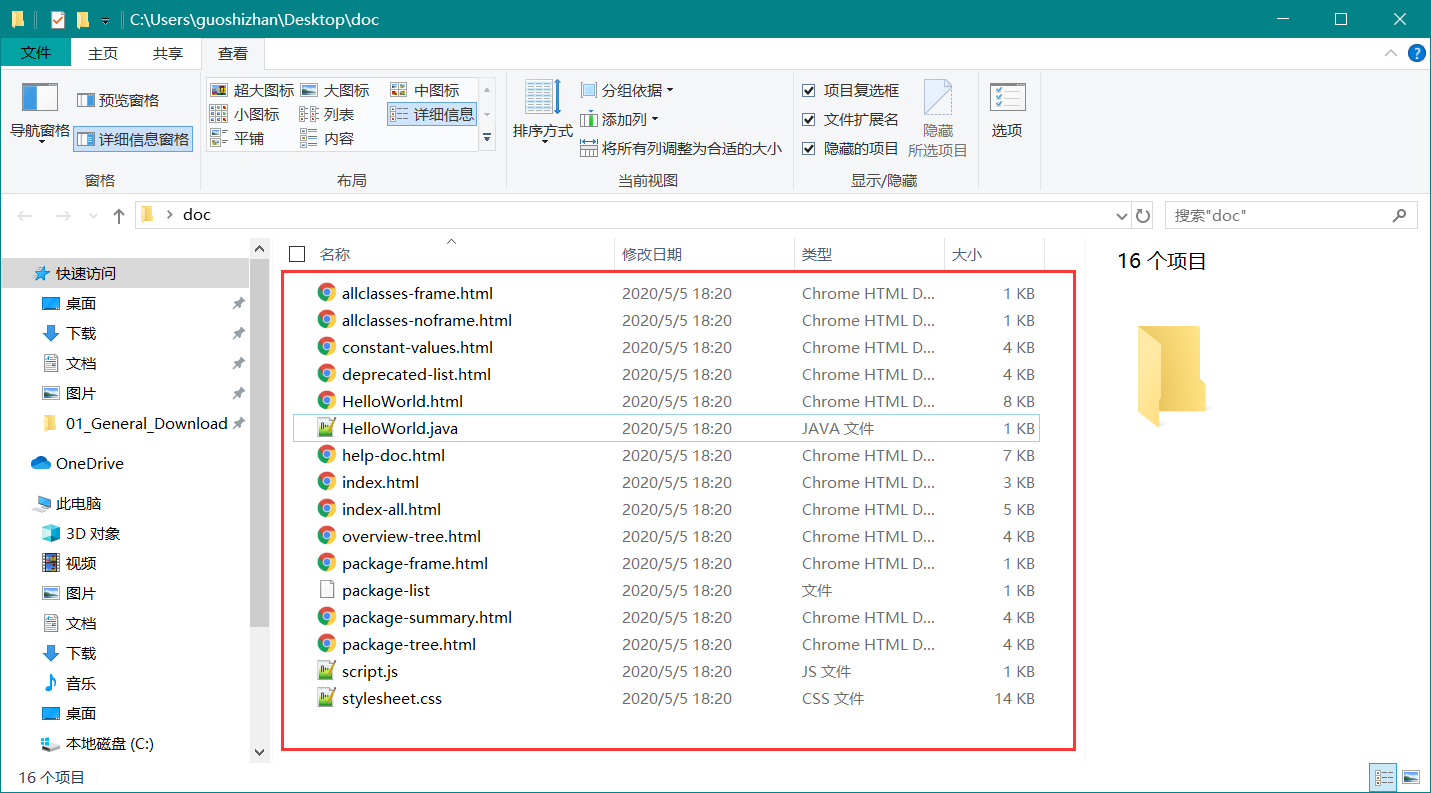1431x793 pixels.
Task: Go up one folder level arrow
Action: (x=119, y=215)
